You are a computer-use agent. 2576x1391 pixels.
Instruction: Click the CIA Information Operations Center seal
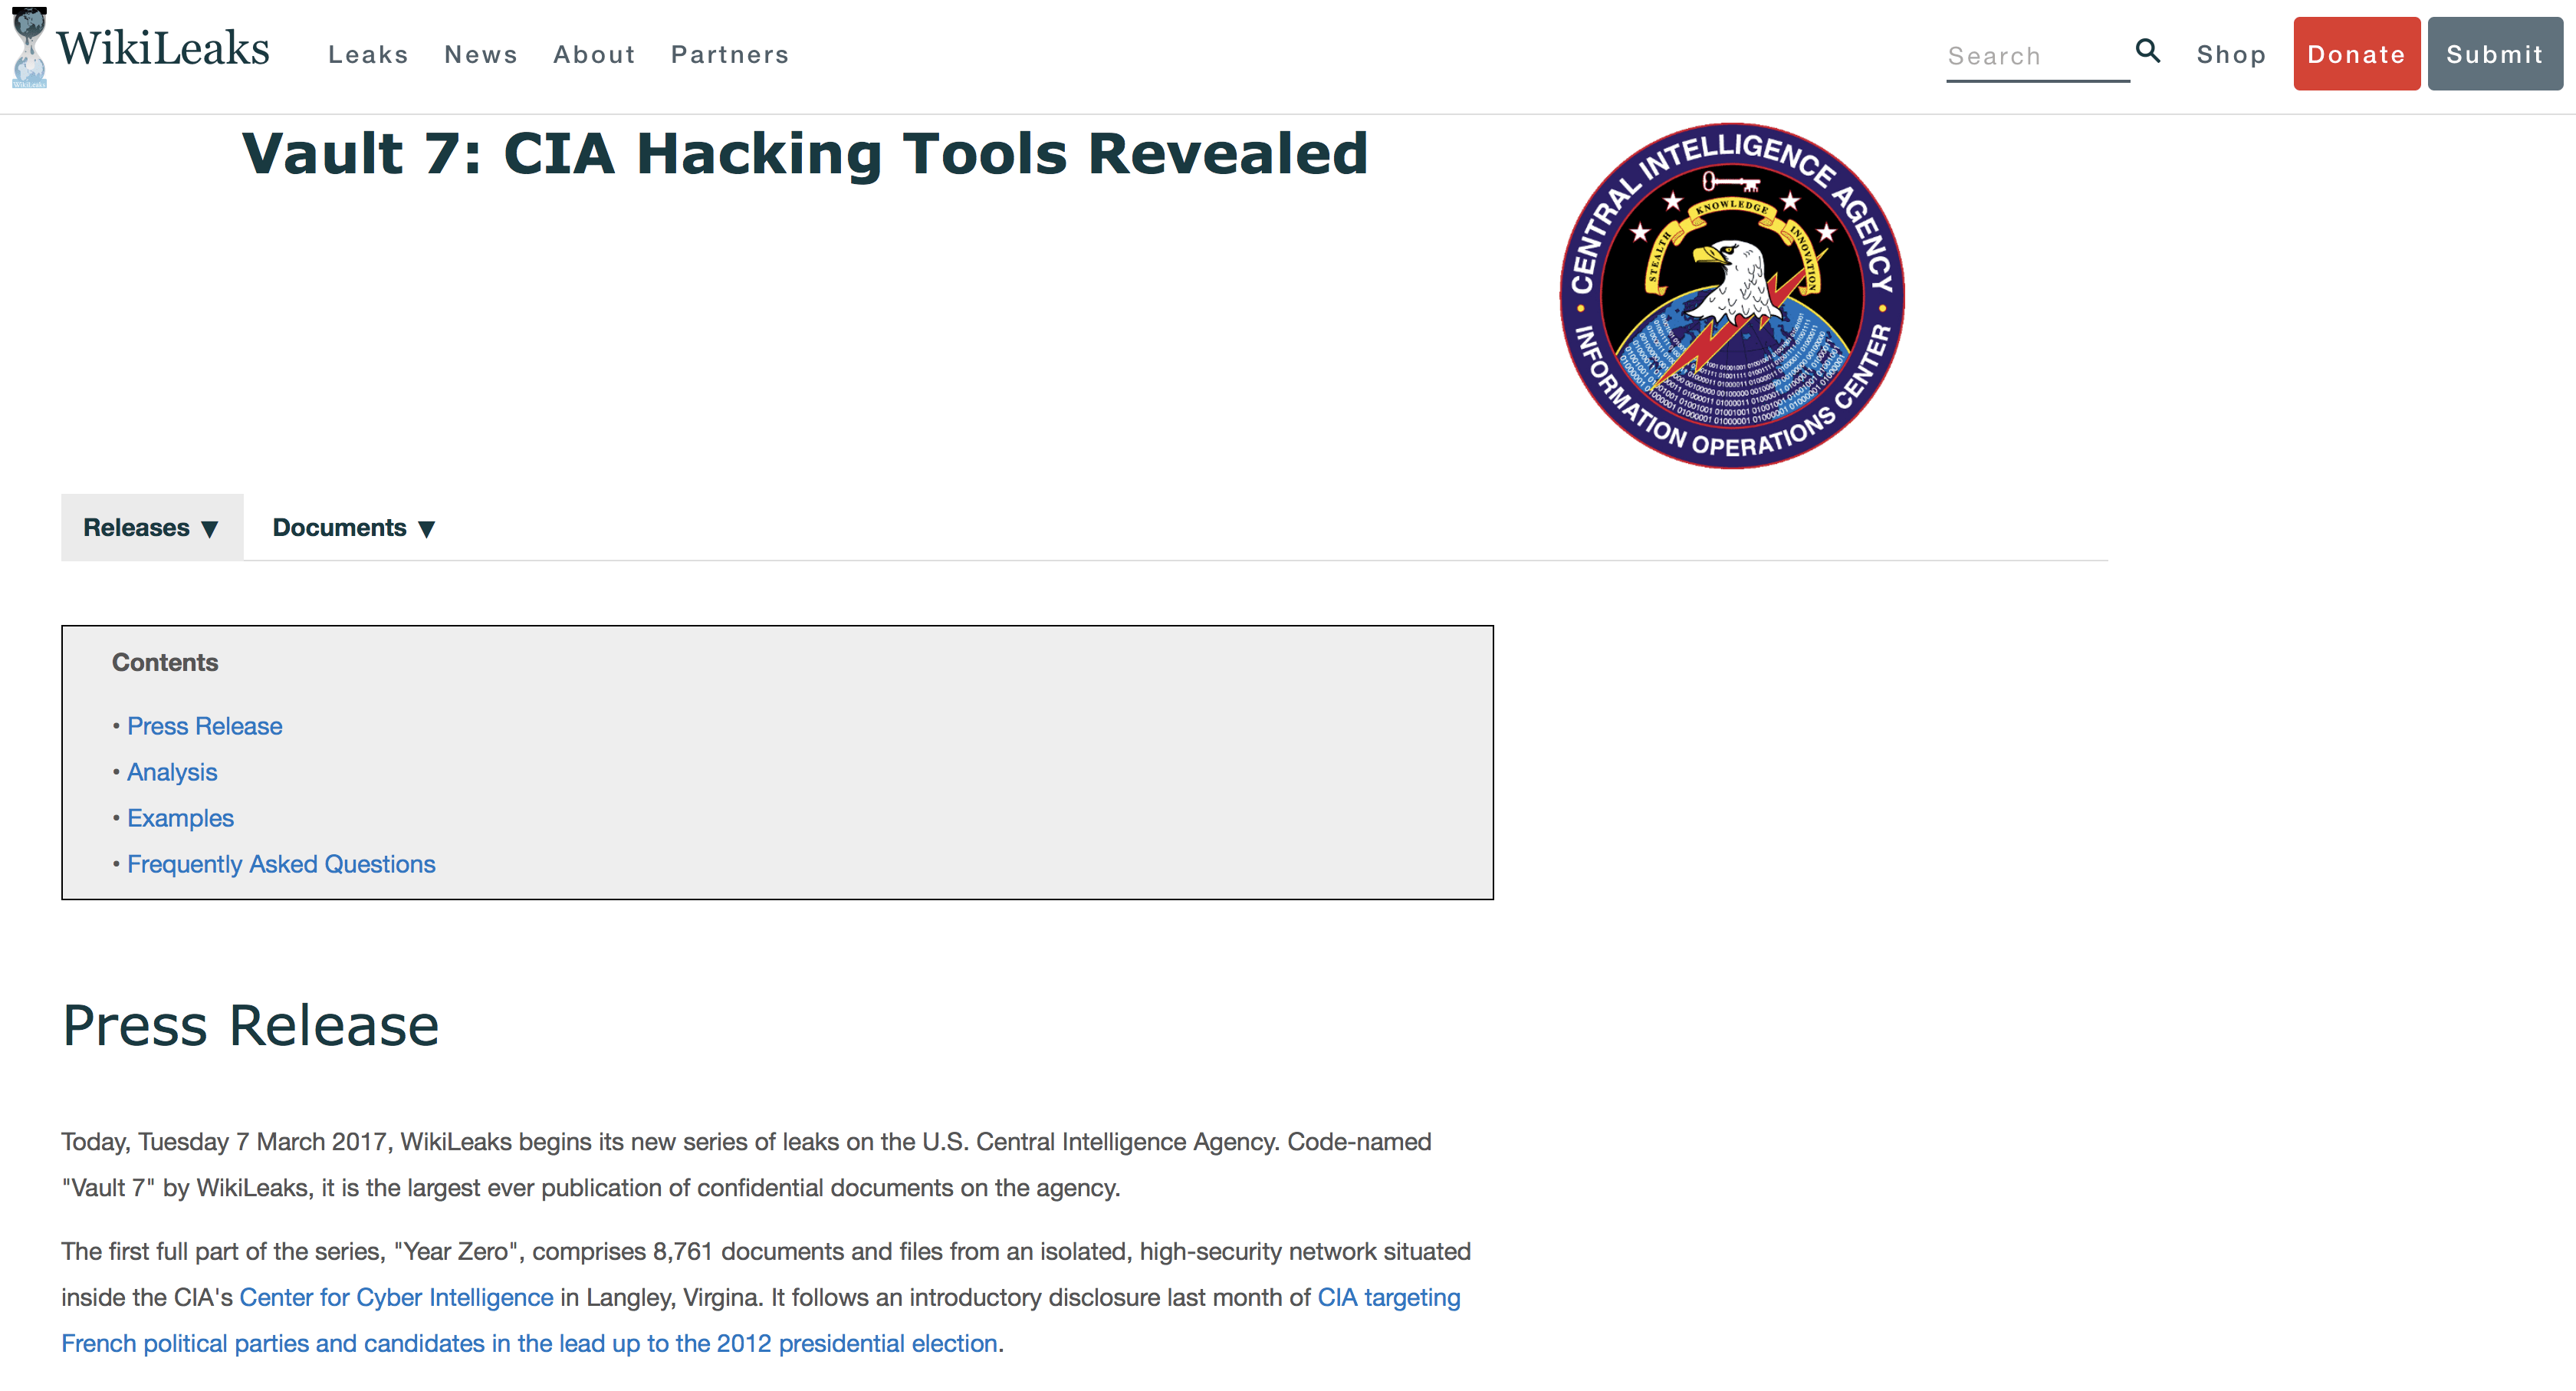coord(1732,296)
